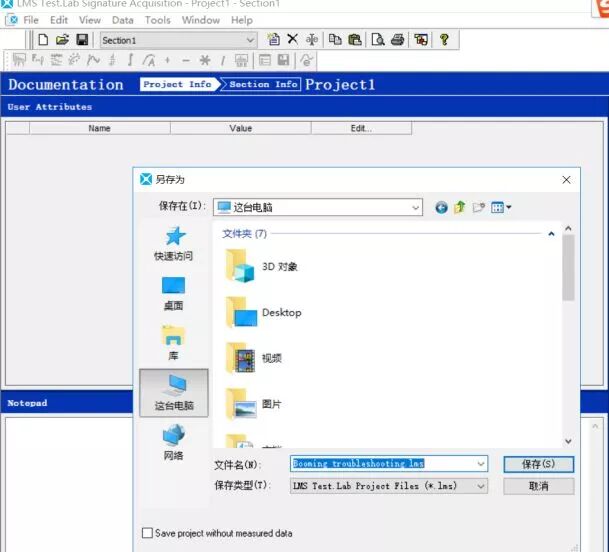Screen dimensions: 609x552
Task: Click the Paste clipboard toolbar icon
Action: [x=355, y=40]
